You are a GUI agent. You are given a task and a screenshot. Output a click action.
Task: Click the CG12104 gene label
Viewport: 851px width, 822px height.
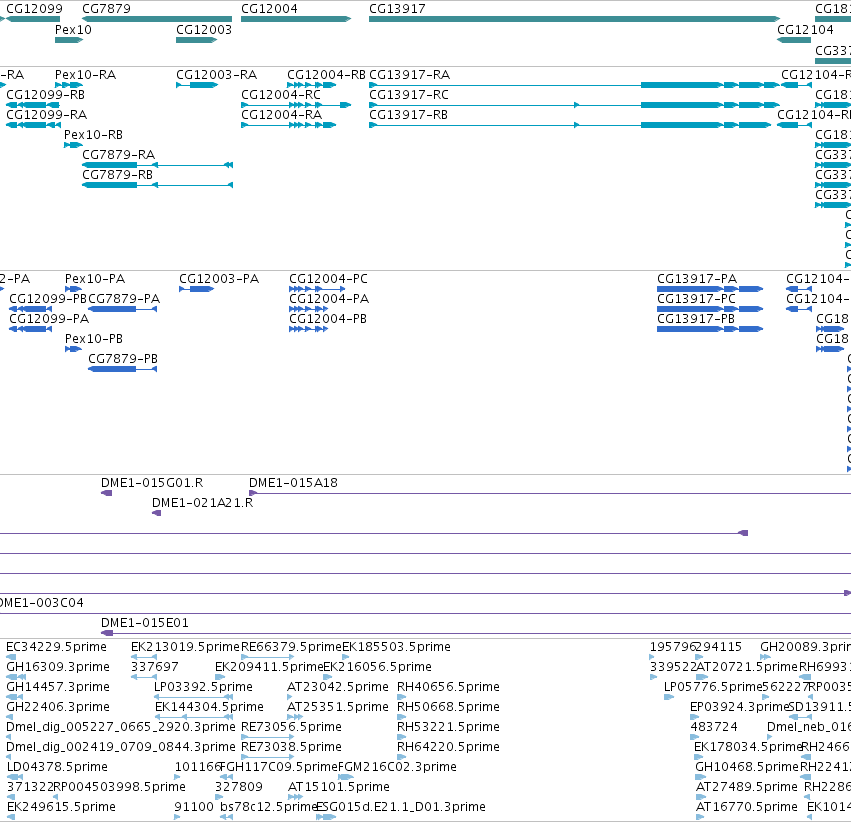805,29
